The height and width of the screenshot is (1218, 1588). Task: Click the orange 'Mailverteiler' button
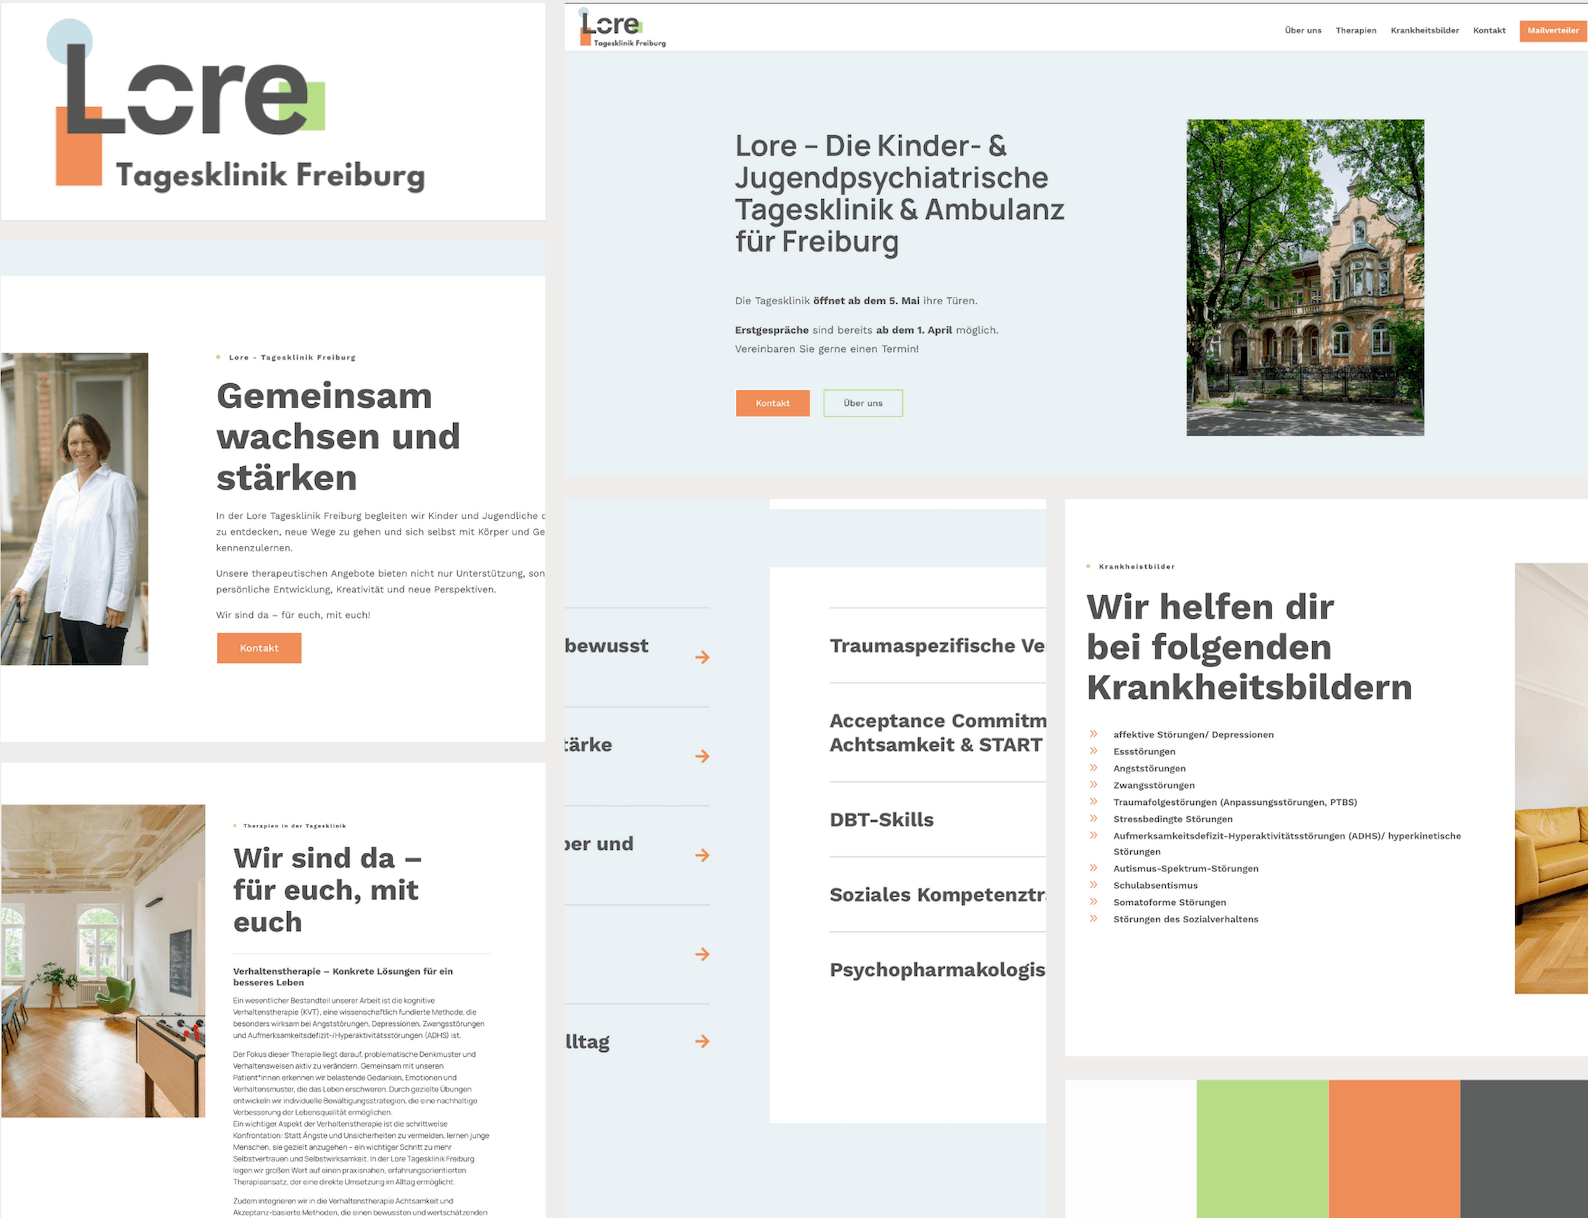(1553, 31)
